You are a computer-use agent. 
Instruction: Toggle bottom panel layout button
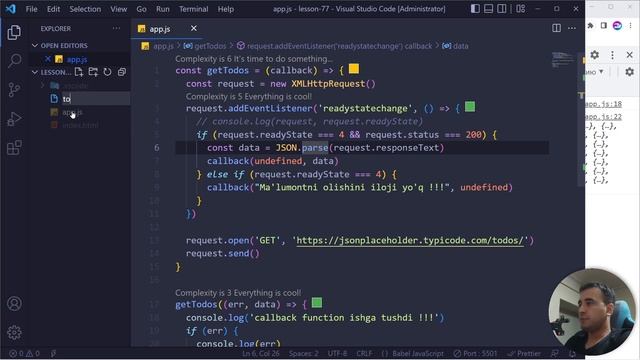pyautogui.click(x=489, y=9)
